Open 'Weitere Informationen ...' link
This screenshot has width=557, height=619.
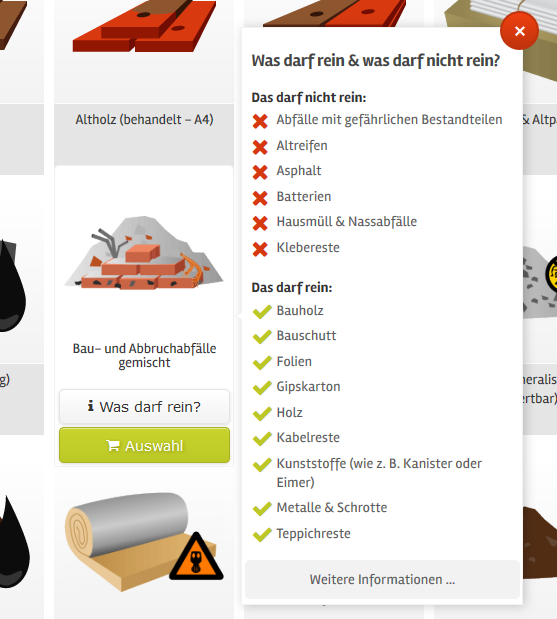(x=382, y=580)
